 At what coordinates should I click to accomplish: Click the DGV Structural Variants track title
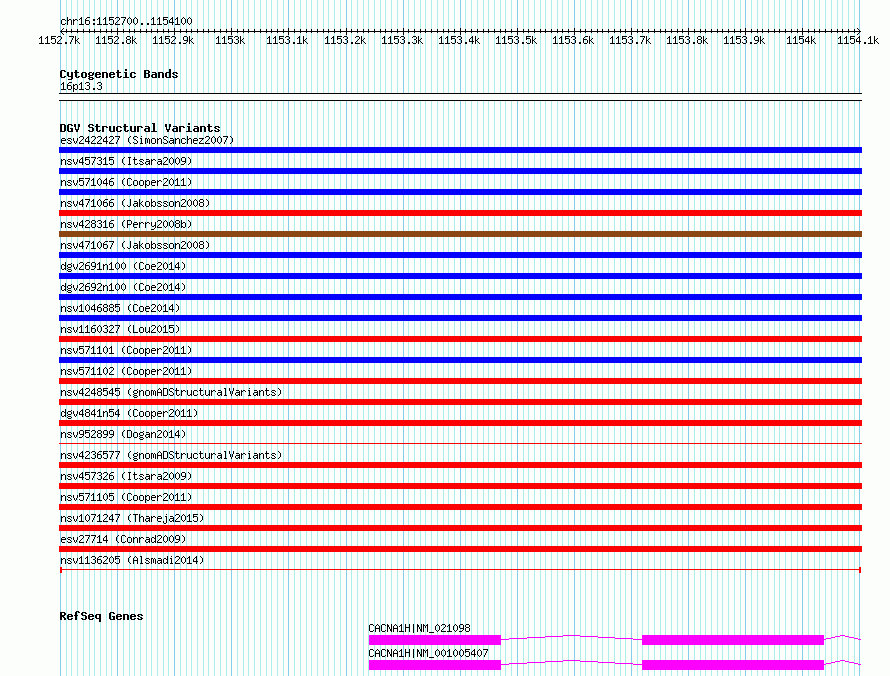pos(140,128)
